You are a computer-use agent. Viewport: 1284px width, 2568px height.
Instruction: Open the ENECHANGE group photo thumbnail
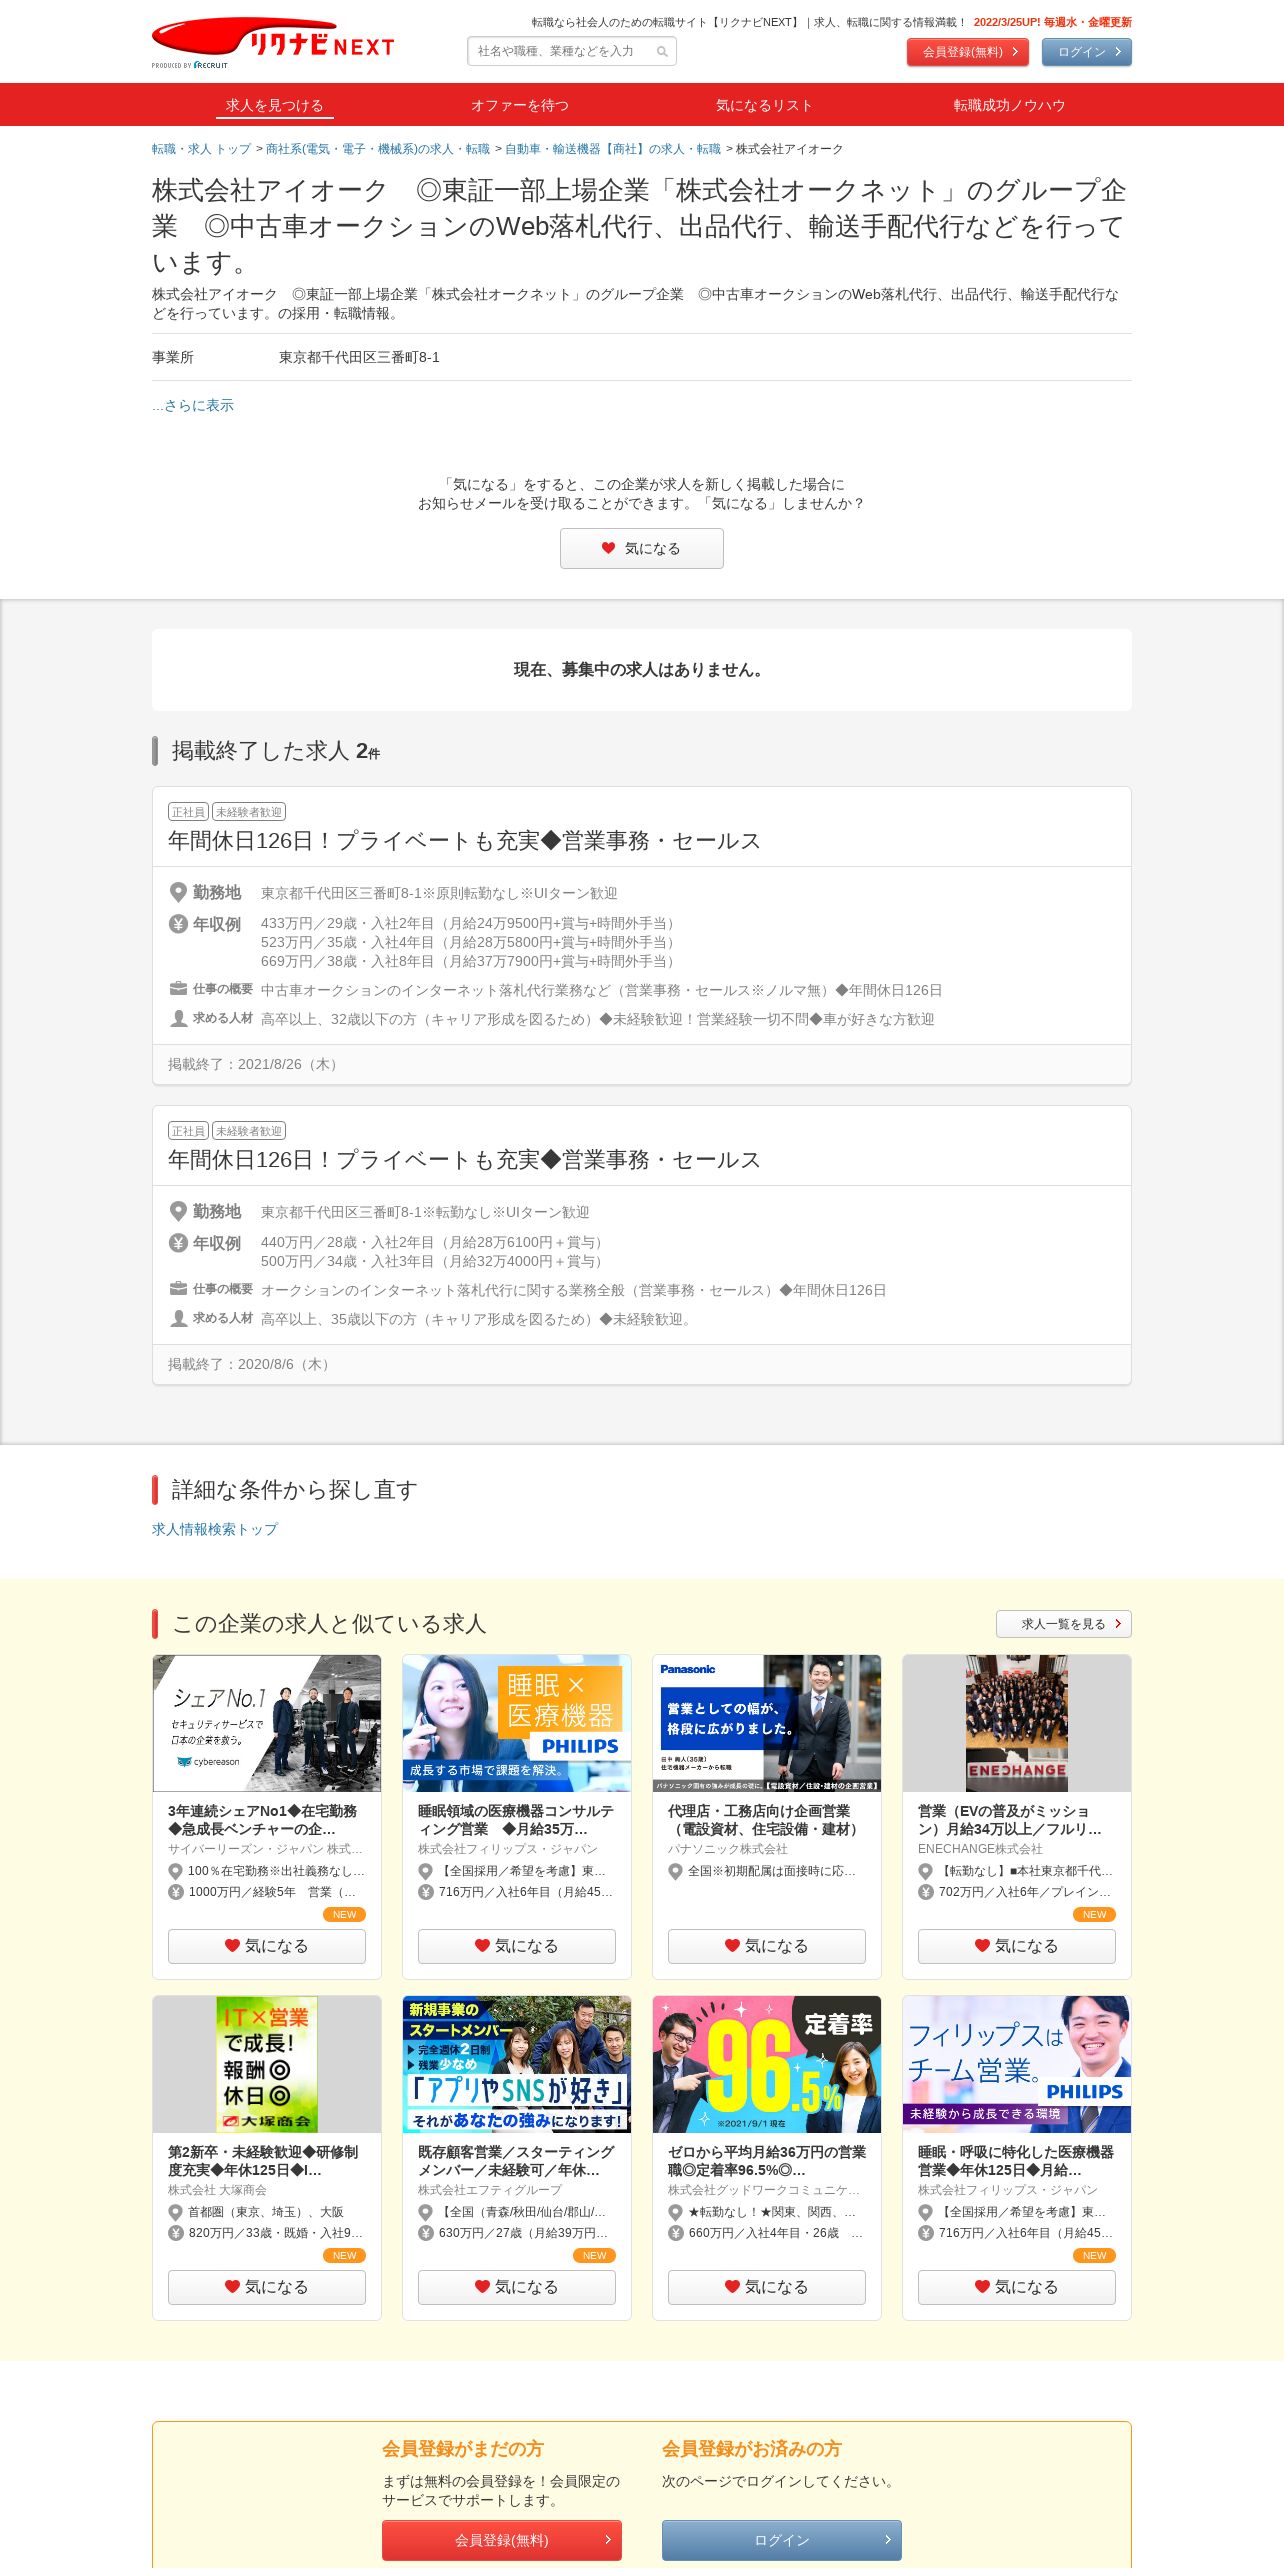(1017, 1723)
